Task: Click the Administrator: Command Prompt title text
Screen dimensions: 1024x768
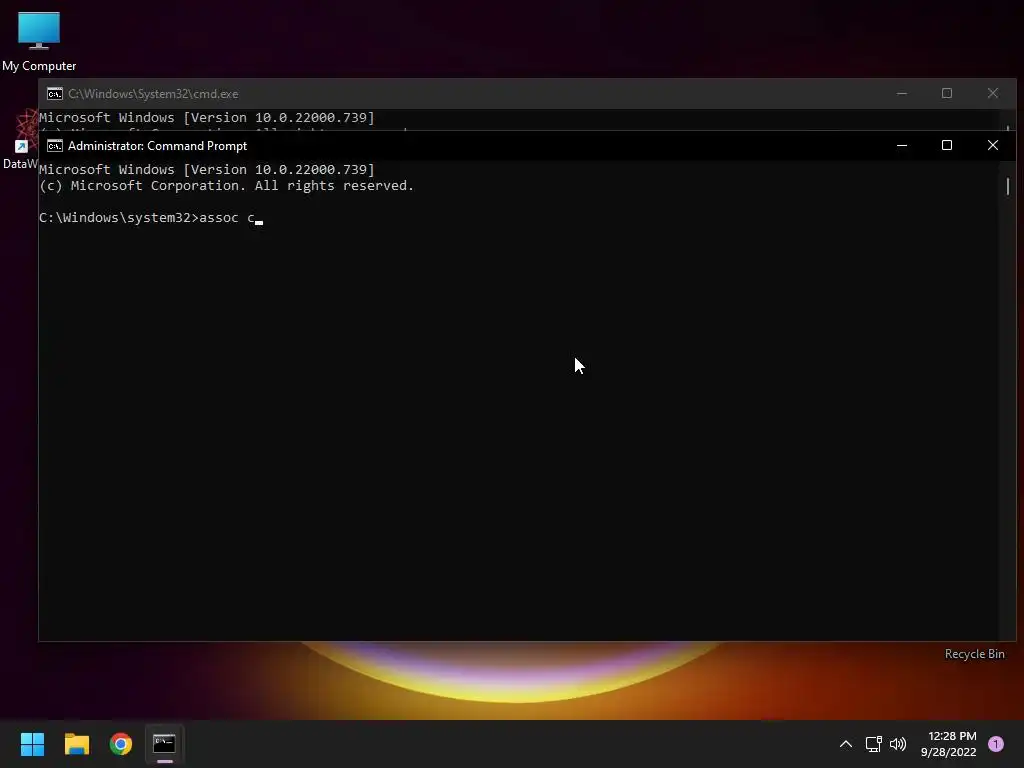Action: pyautogui.click(x=157, y=146)
